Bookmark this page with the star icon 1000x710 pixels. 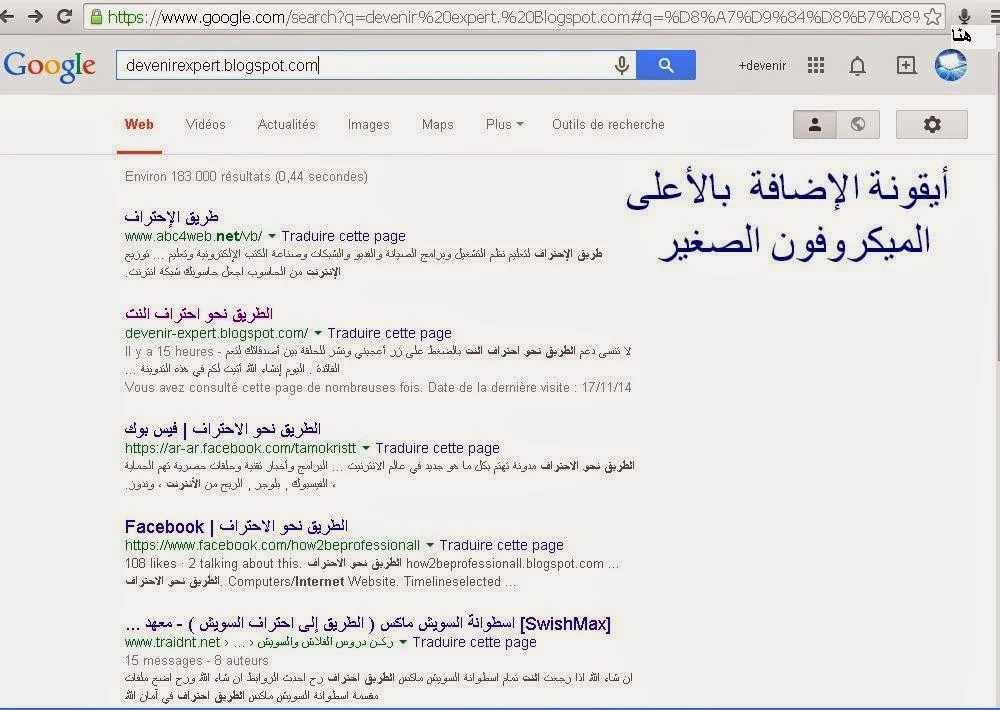[932, 17]
